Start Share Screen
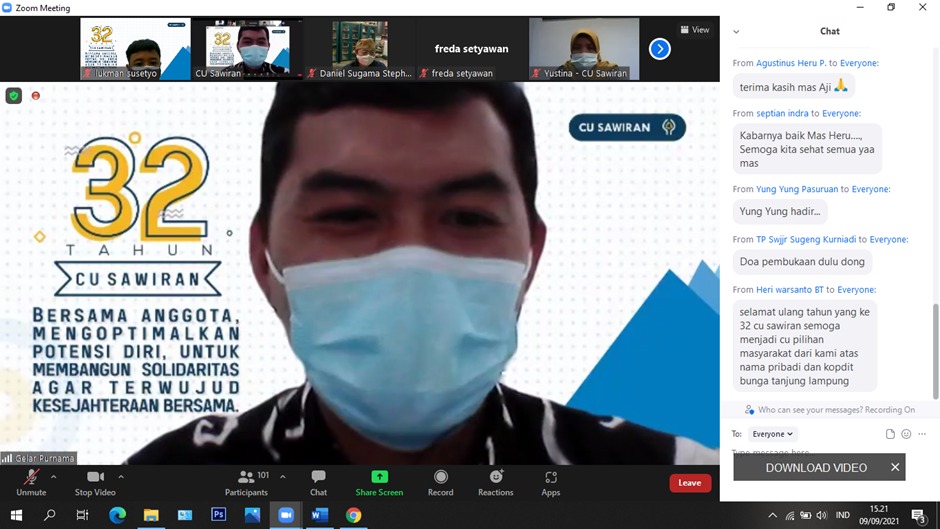The width and height of the screenshot is (940, 529). coord(379,483)
